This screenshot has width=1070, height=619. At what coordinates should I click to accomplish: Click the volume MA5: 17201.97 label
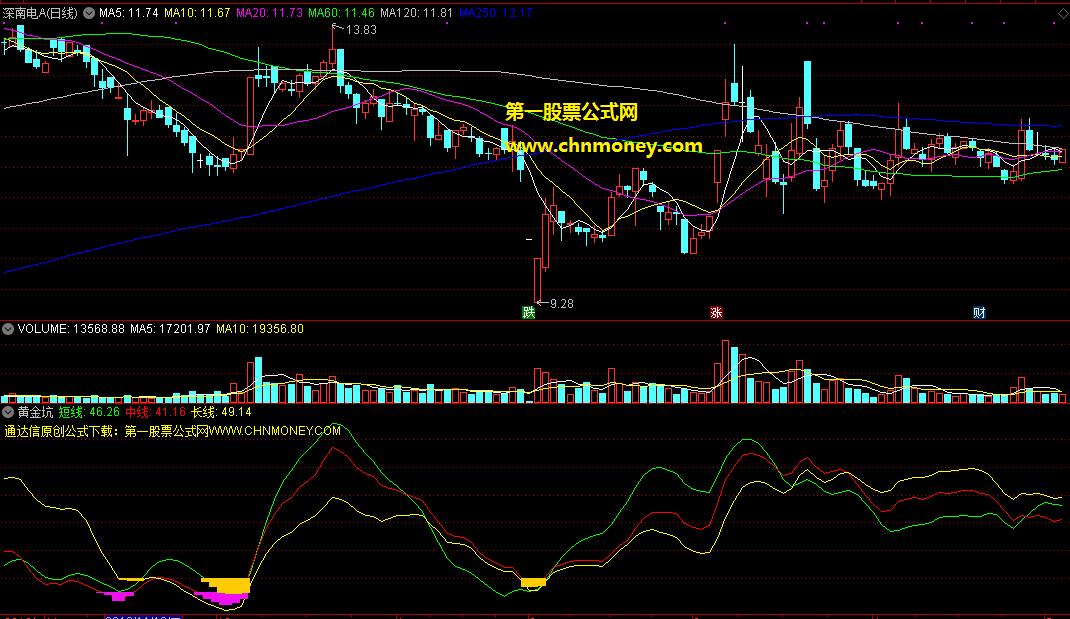(x=170, y=329)
